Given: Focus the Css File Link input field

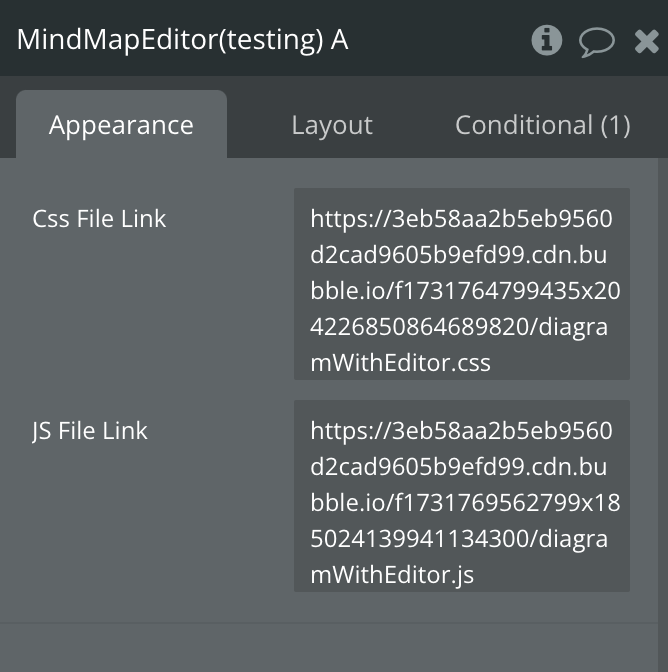Looking at the screenshot, I should [461, 284].
